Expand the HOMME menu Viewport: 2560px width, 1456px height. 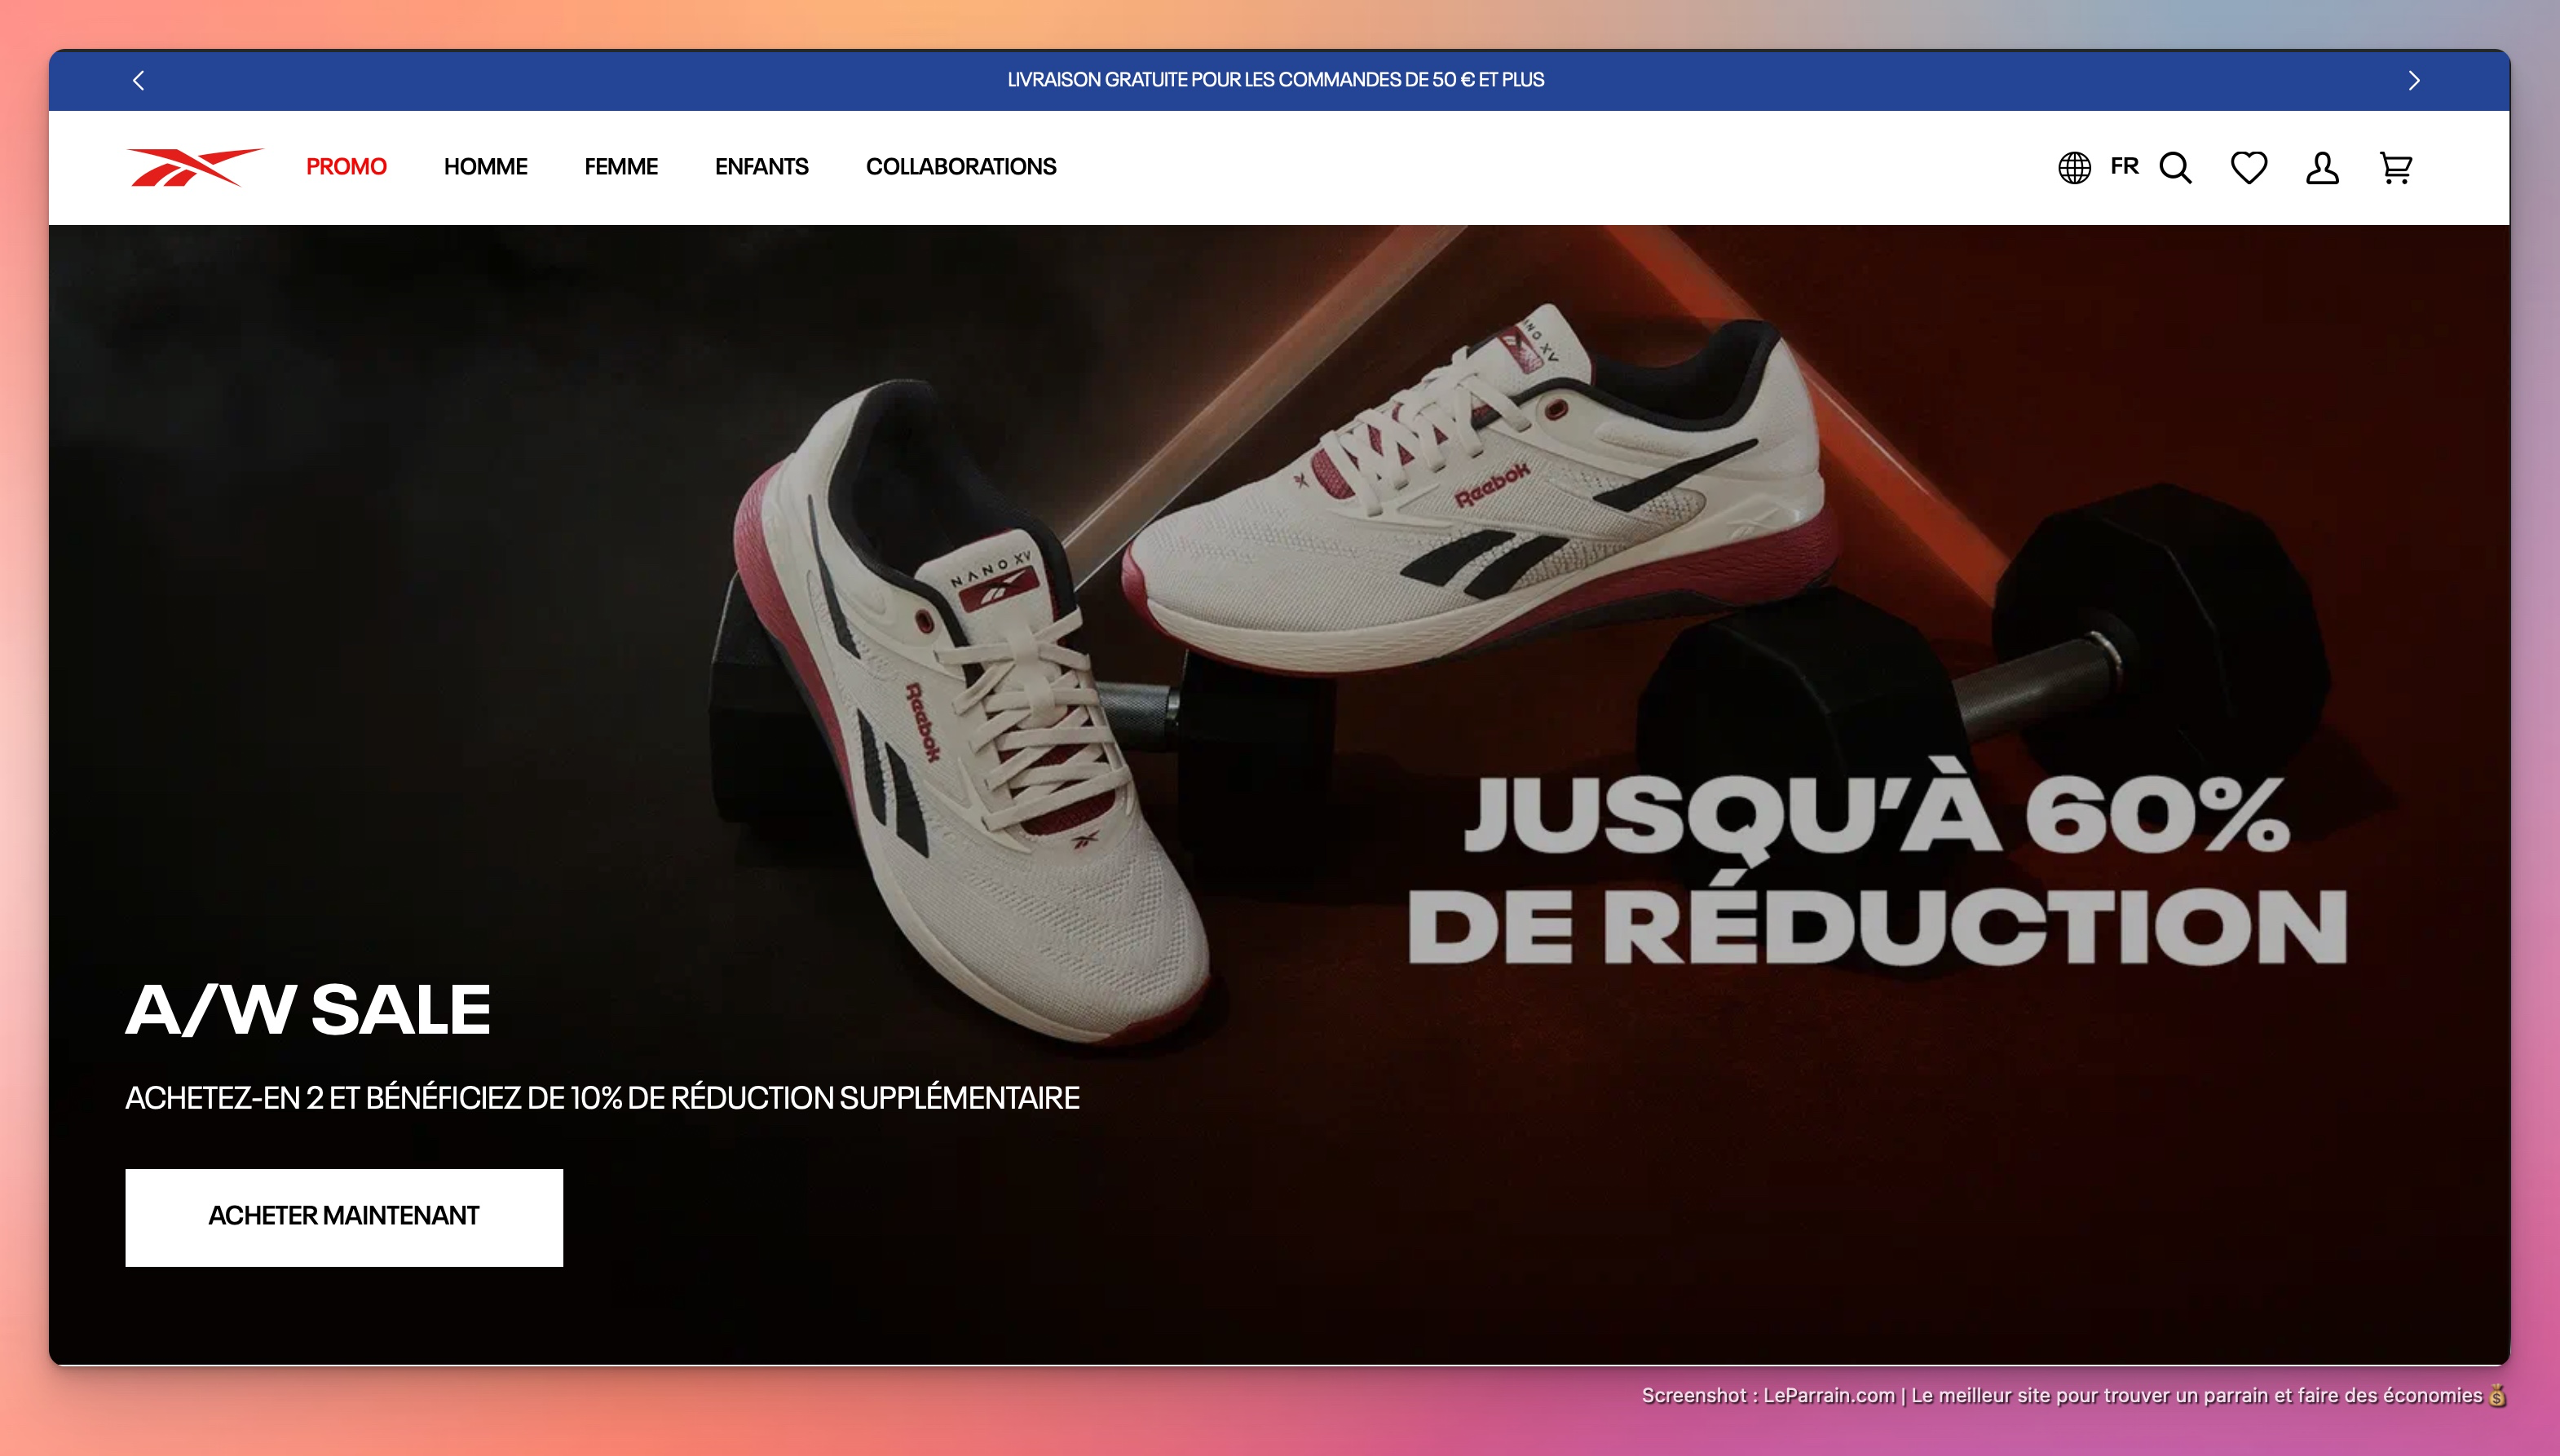pyautogui.click(x=485, y=167)
